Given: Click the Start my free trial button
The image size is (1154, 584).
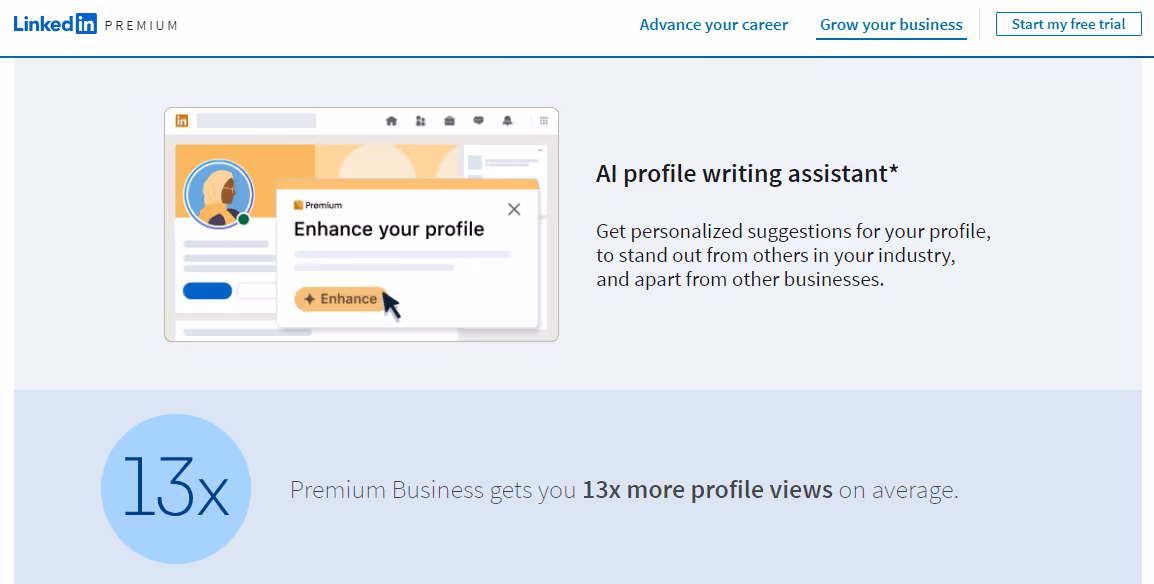Looking at the screenshot, I should [1068, 23].
